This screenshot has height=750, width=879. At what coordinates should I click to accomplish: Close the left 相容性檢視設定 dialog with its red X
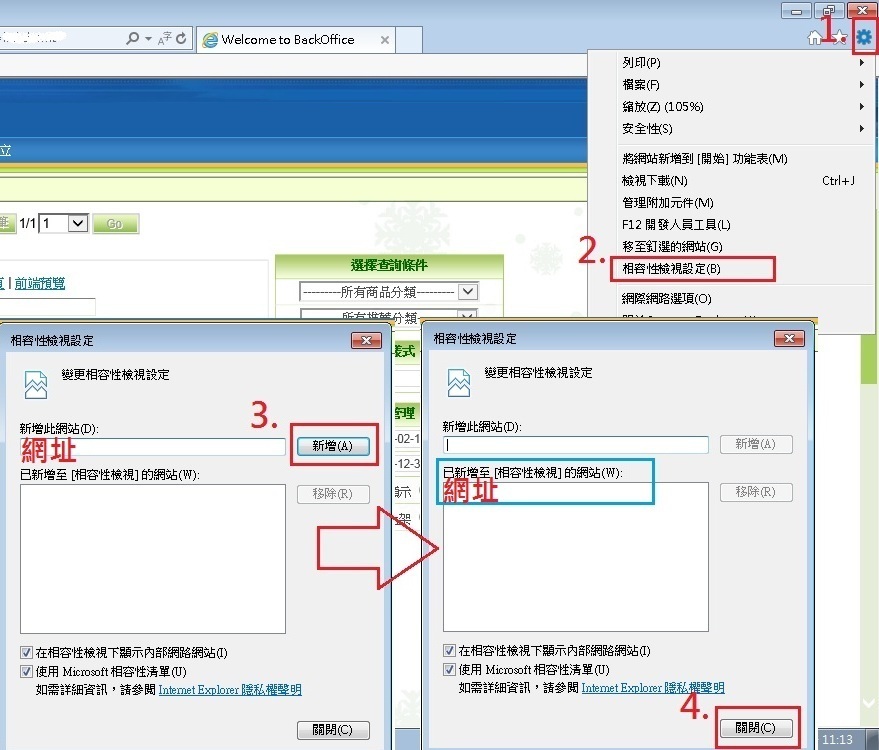[366, 341]
